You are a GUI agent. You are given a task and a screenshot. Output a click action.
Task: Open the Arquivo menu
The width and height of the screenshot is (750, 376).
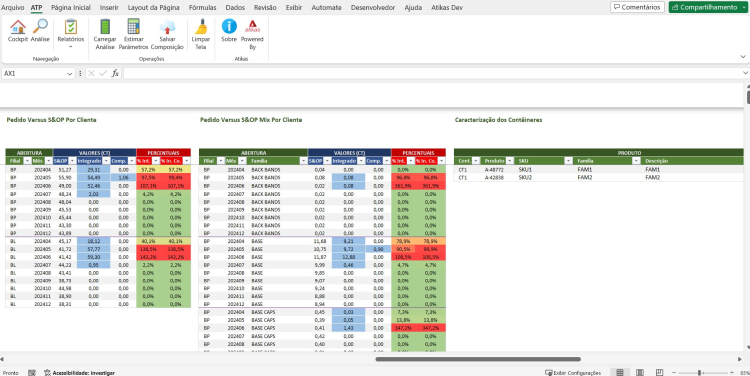coord(12,8)
